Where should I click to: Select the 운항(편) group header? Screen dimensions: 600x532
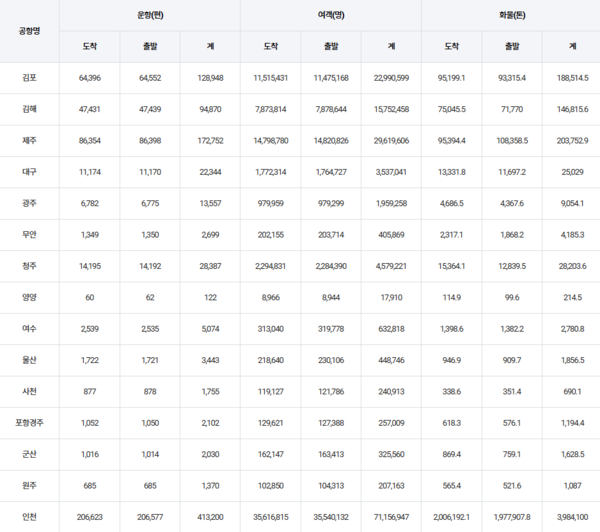coord(150,15)
